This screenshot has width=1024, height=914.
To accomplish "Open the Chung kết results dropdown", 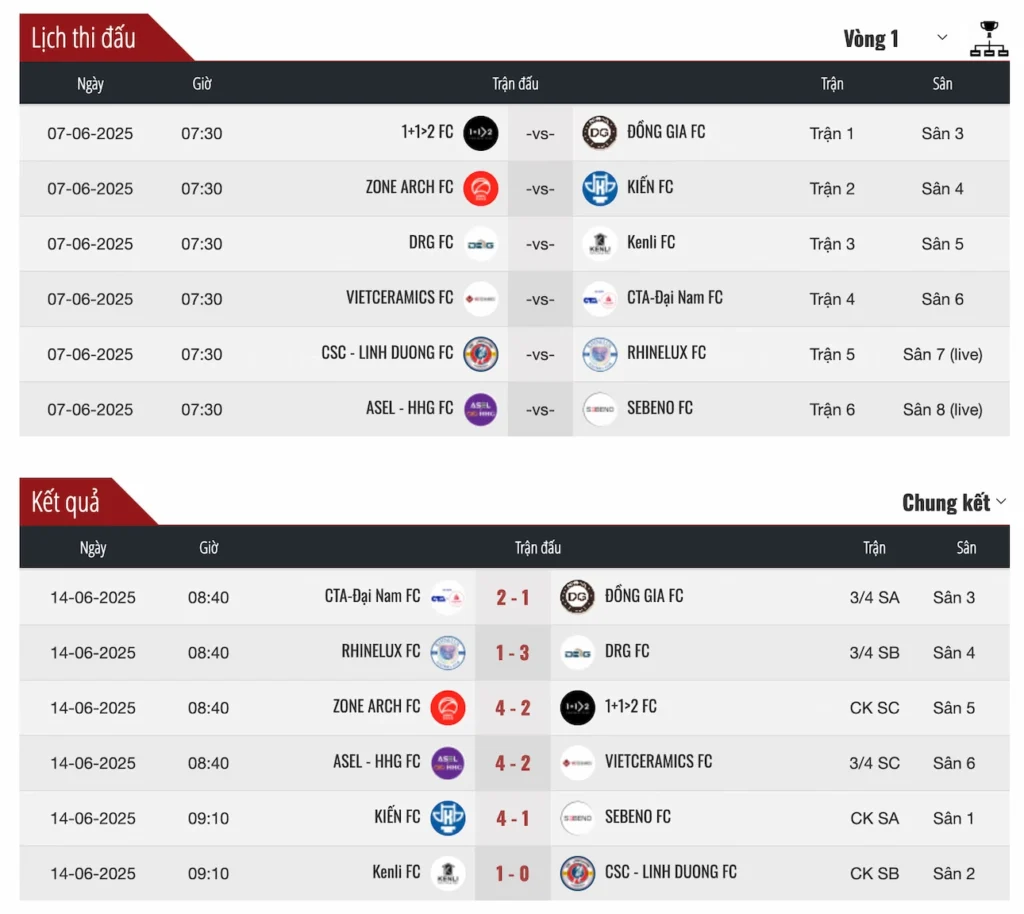I will [953, 502].
